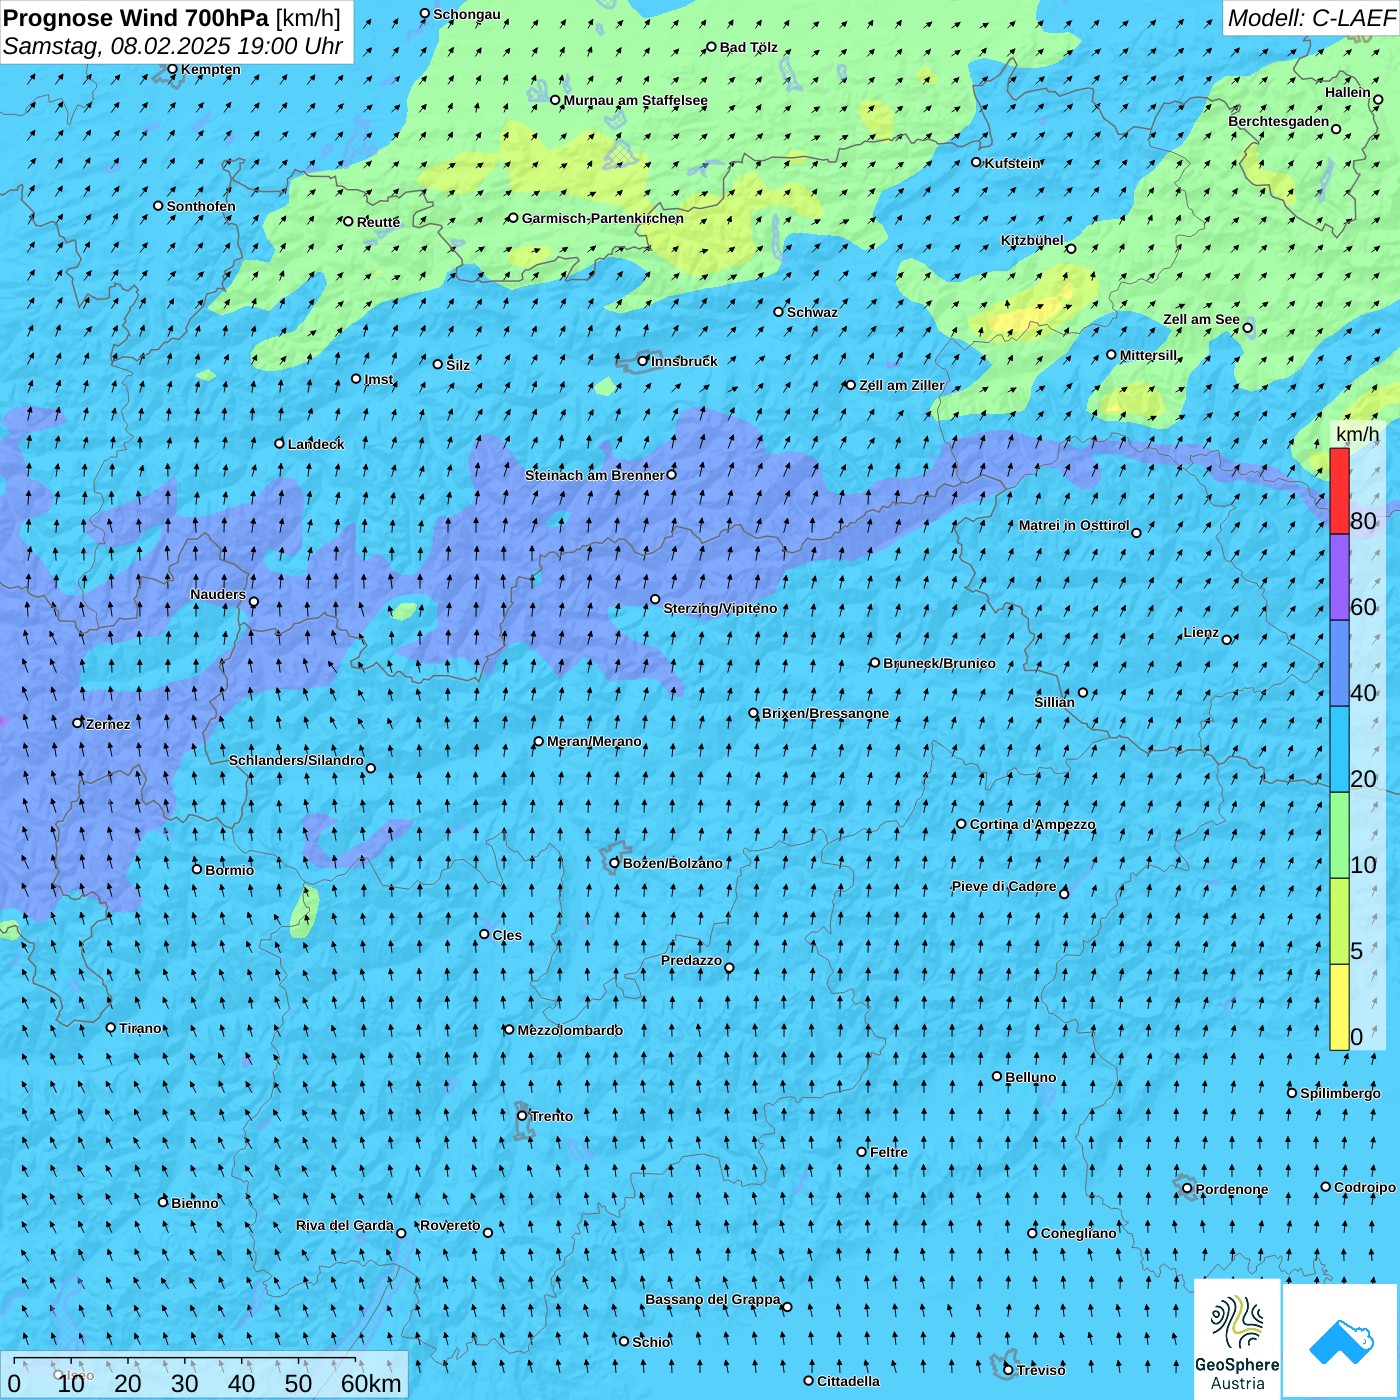The image size is (1400, 1400).
Task: Click the purple 60 km/h legend swatch
Action: click(1339, 577)
